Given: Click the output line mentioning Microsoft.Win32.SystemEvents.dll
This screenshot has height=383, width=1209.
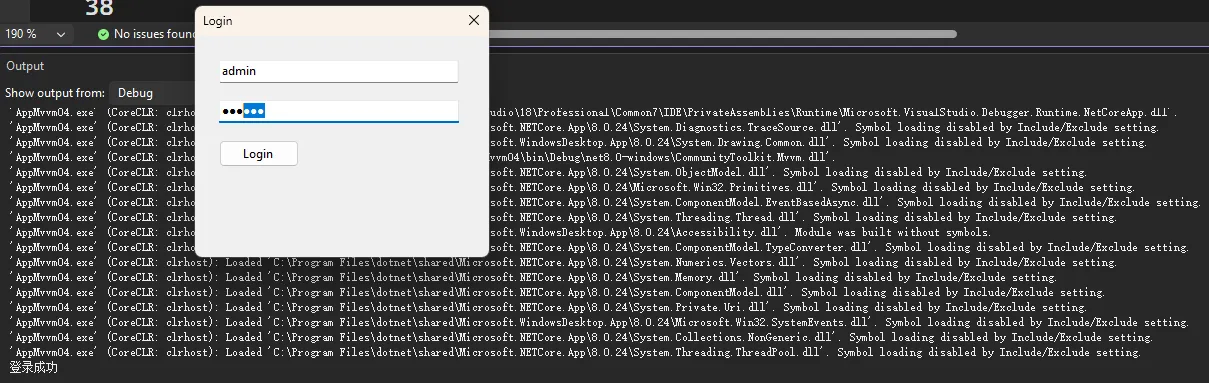Looking at the screenshot, I should (599, 323).
